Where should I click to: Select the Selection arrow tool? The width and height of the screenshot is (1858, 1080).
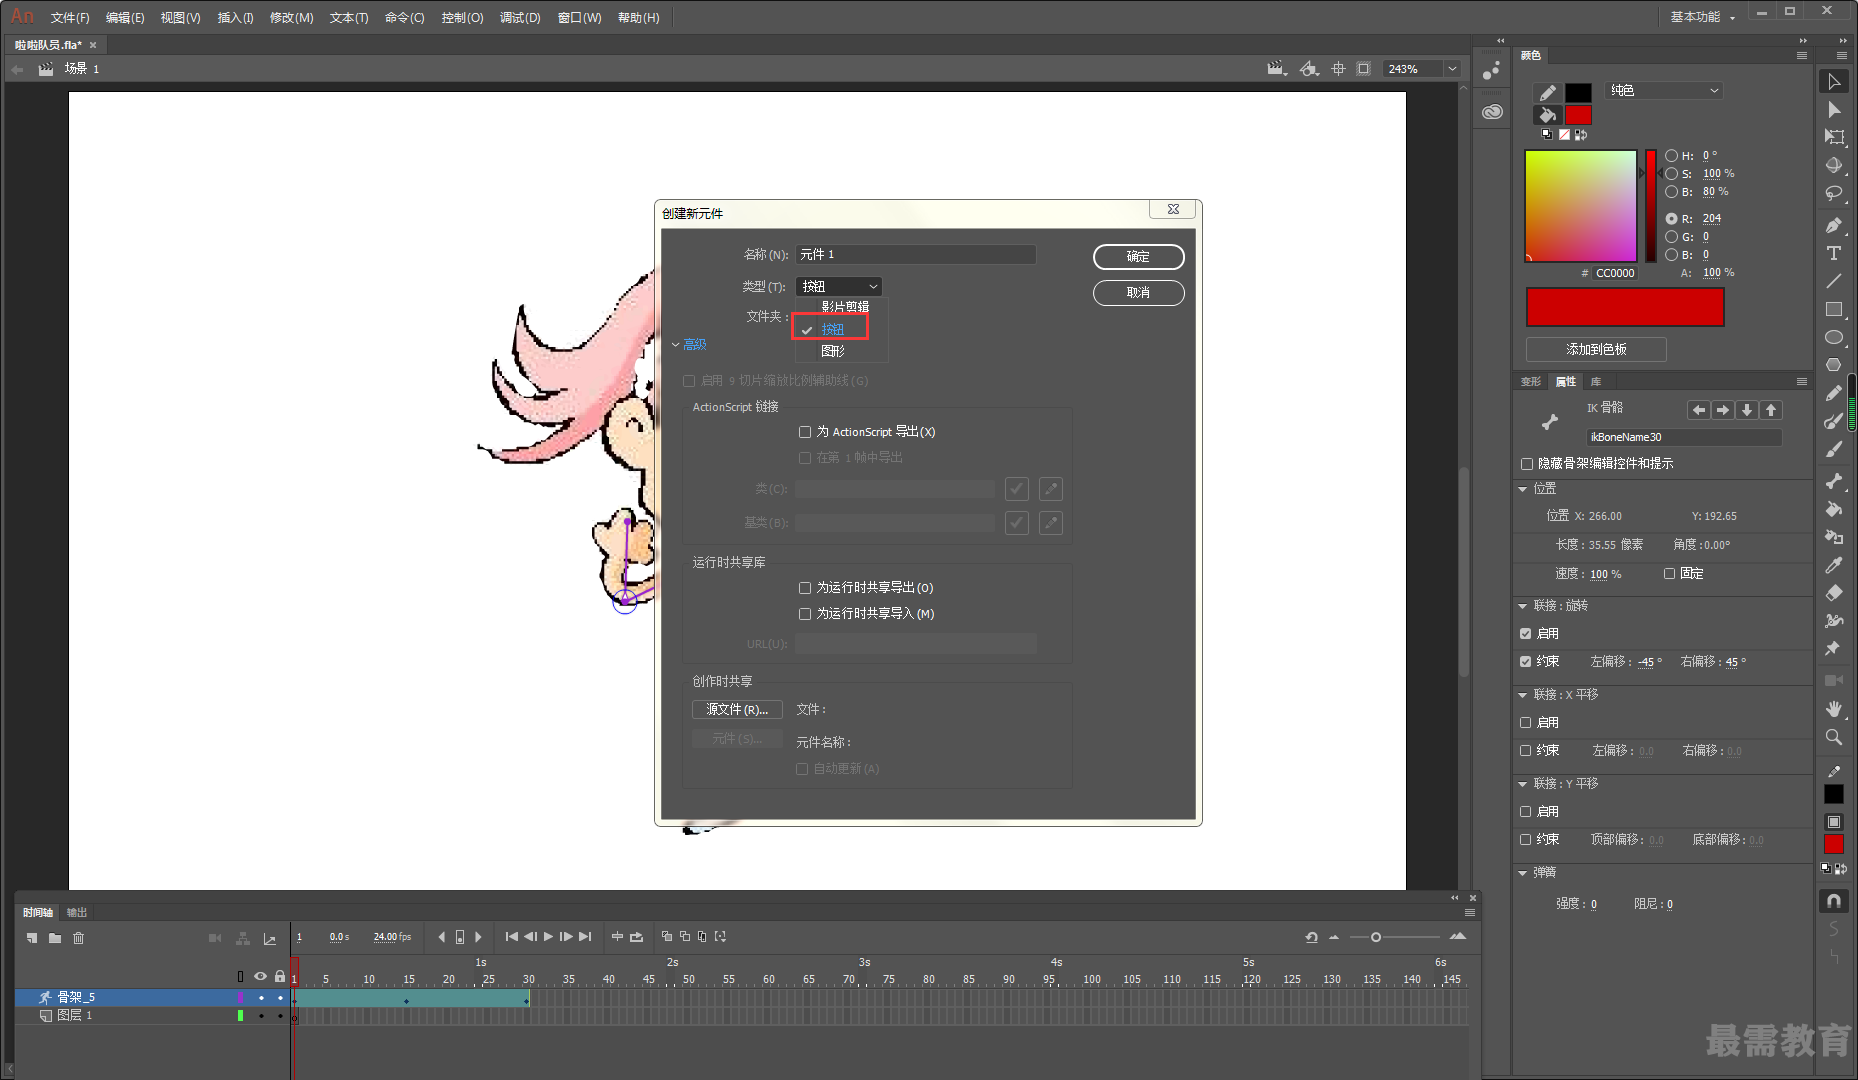click(x=1834, y=82)
